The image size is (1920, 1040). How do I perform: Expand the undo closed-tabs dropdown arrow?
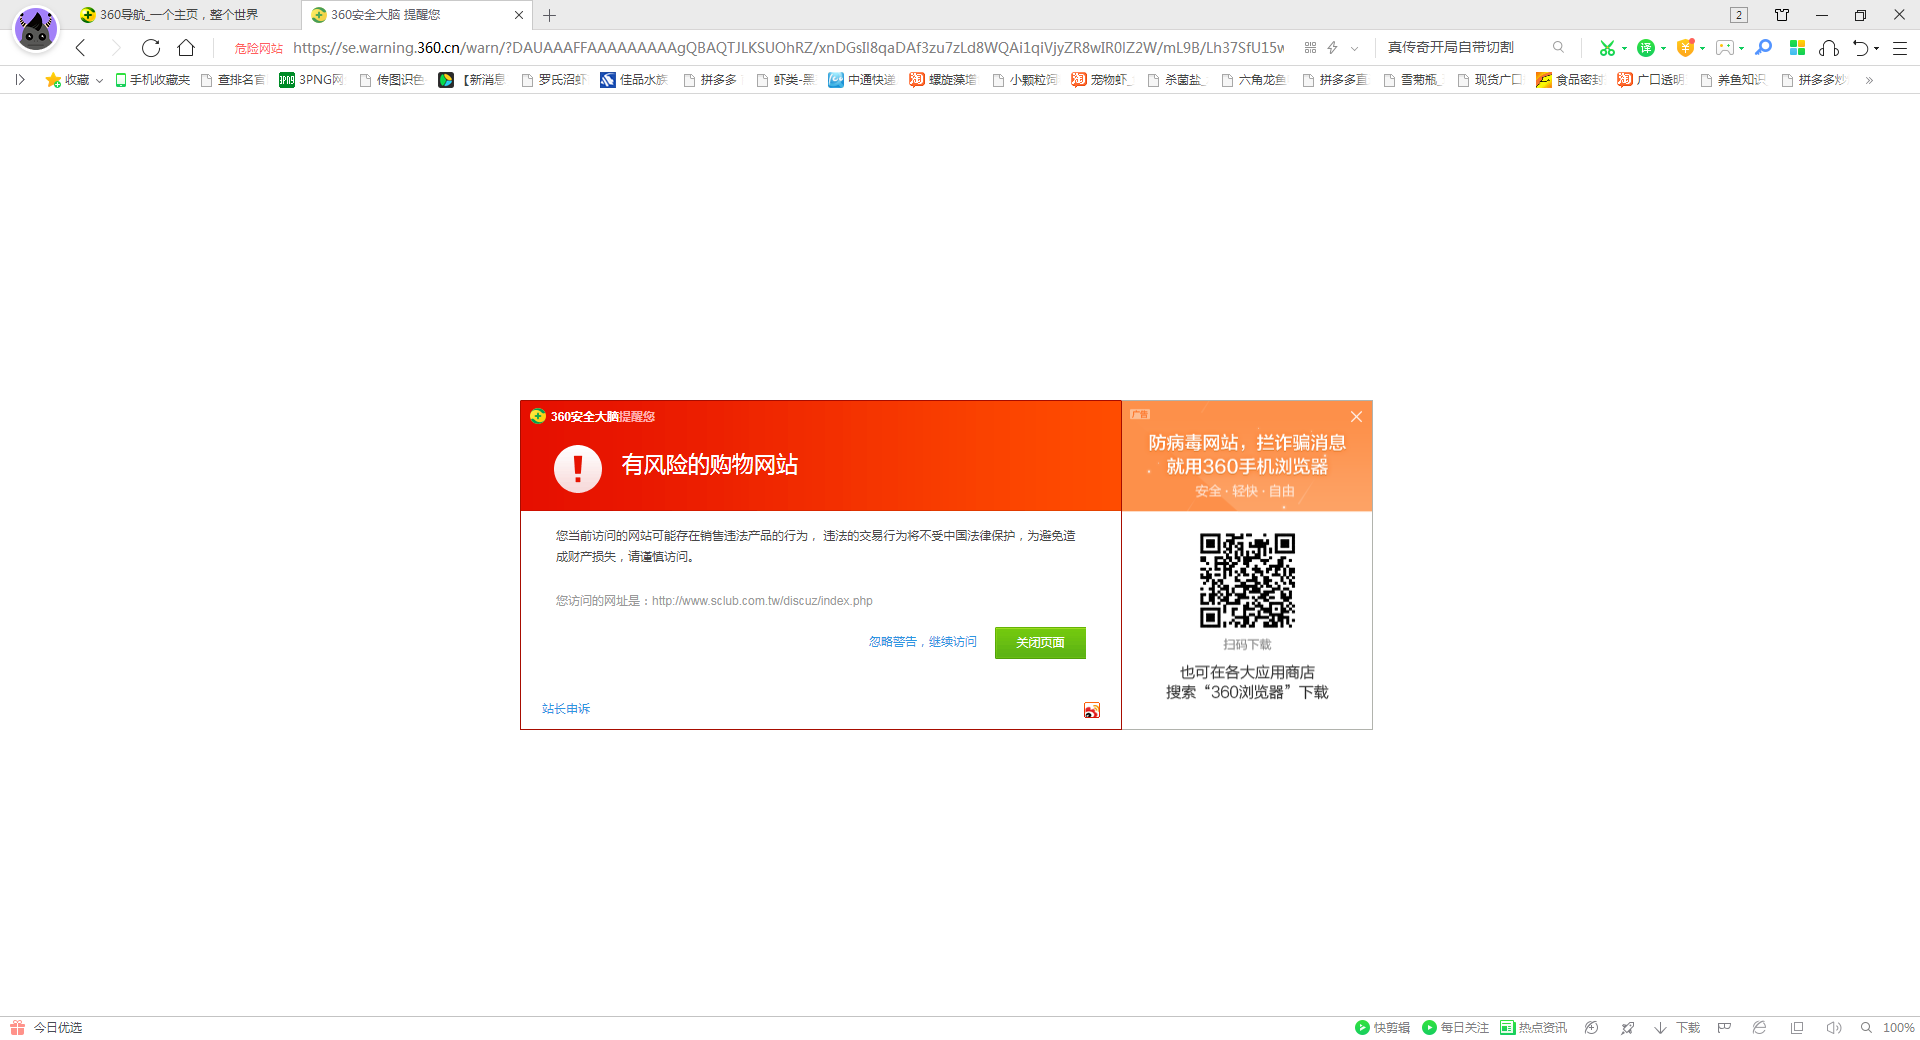tap(1877, 48)
